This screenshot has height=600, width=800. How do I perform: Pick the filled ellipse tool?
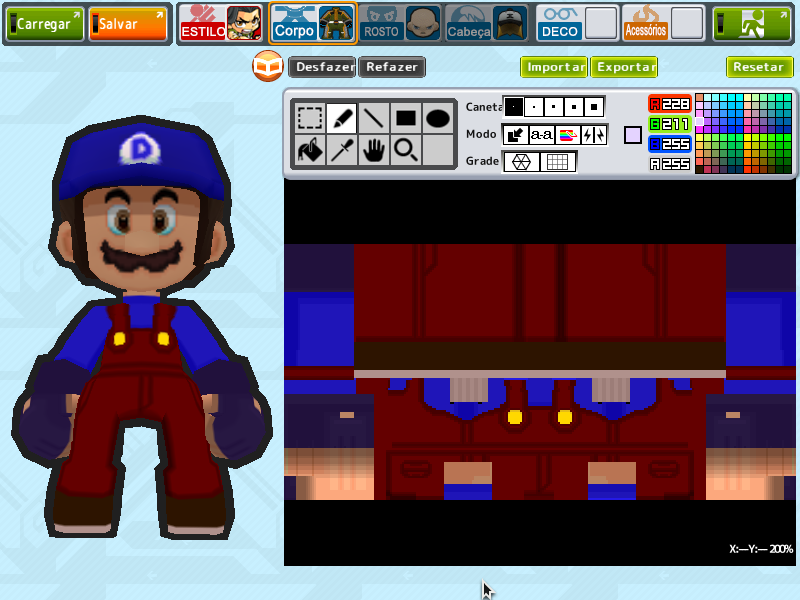pos(438,118)
